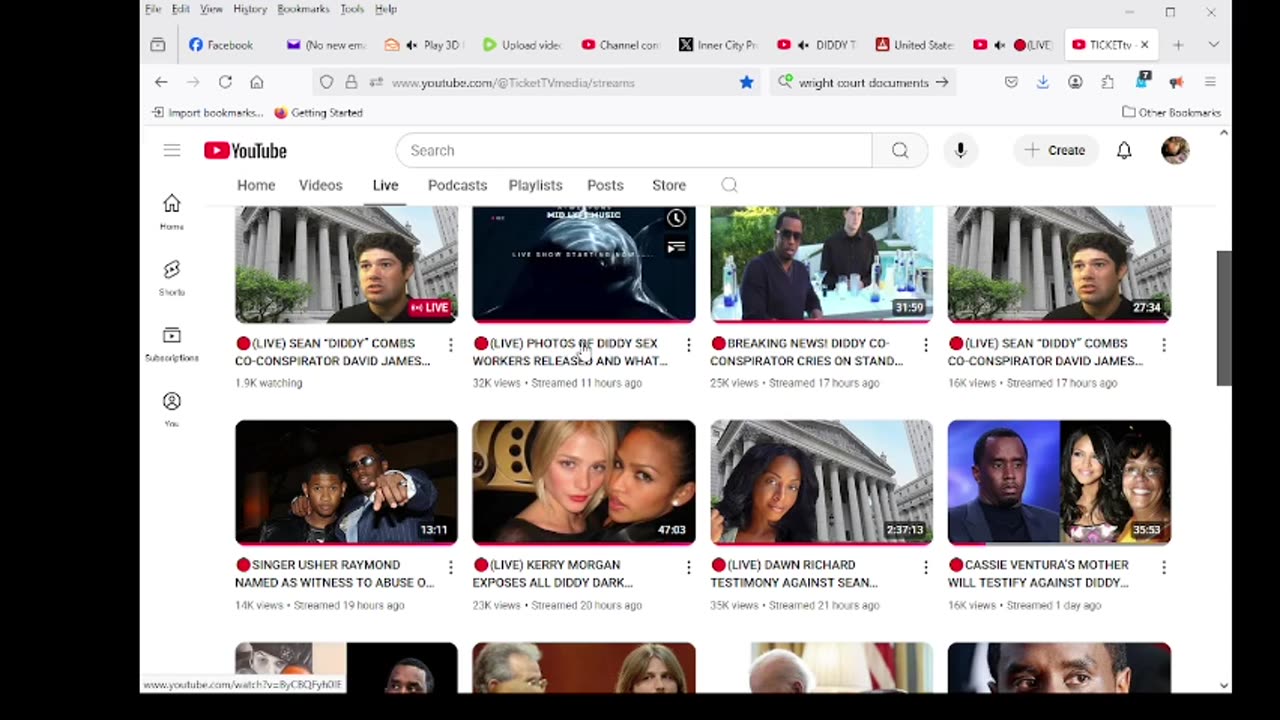
Task: Click in the YouTube Search field
Action: [x=634, y=150]
